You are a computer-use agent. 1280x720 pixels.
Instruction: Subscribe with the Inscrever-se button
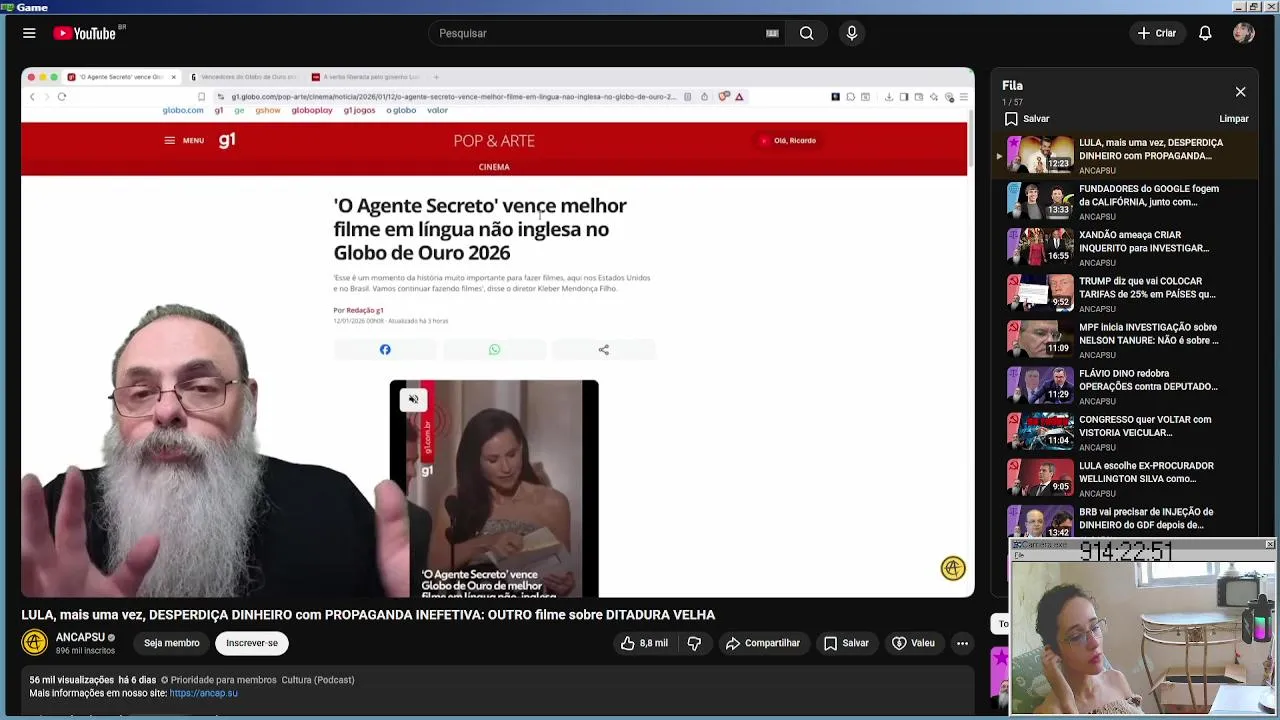[252, 643]
